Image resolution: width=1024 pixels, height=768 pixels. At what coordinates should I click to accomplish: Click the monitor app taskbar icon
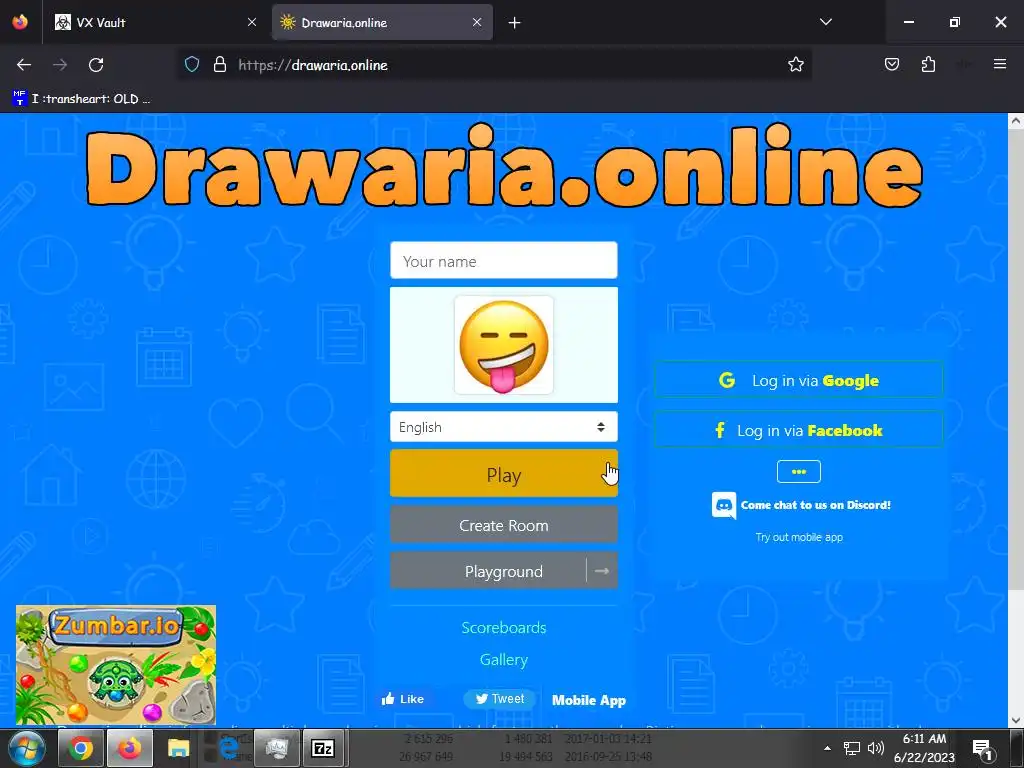(x=277, y=748)
